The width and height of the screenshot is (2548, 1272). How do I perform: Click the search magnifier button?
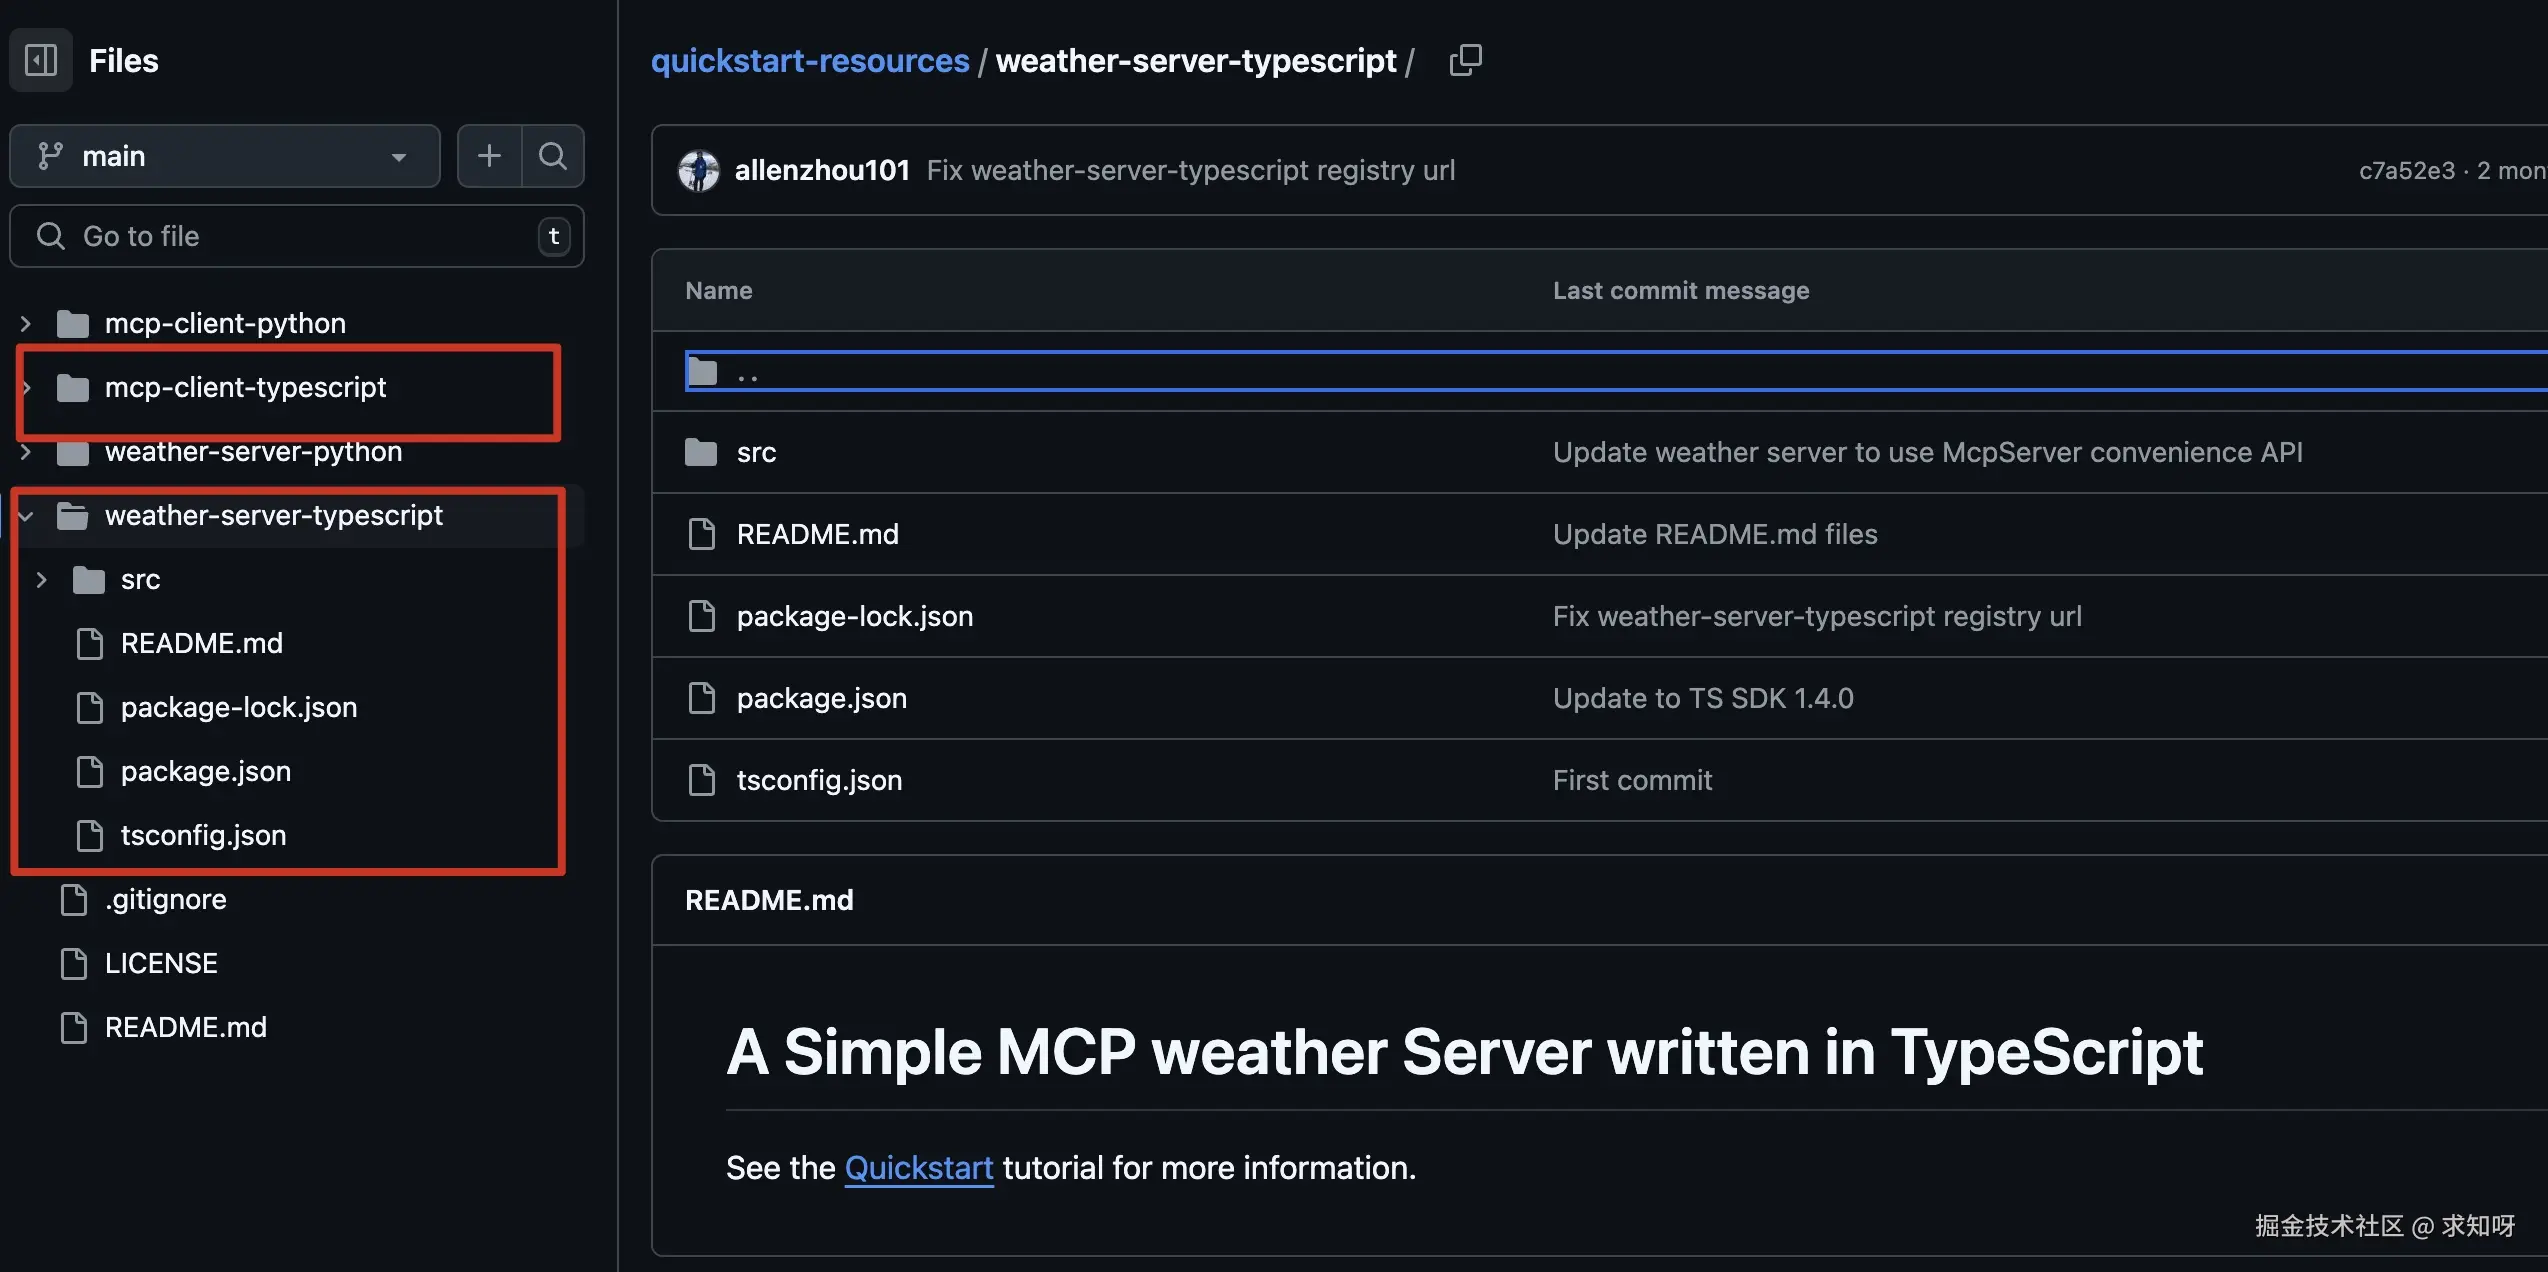(552, 156)
